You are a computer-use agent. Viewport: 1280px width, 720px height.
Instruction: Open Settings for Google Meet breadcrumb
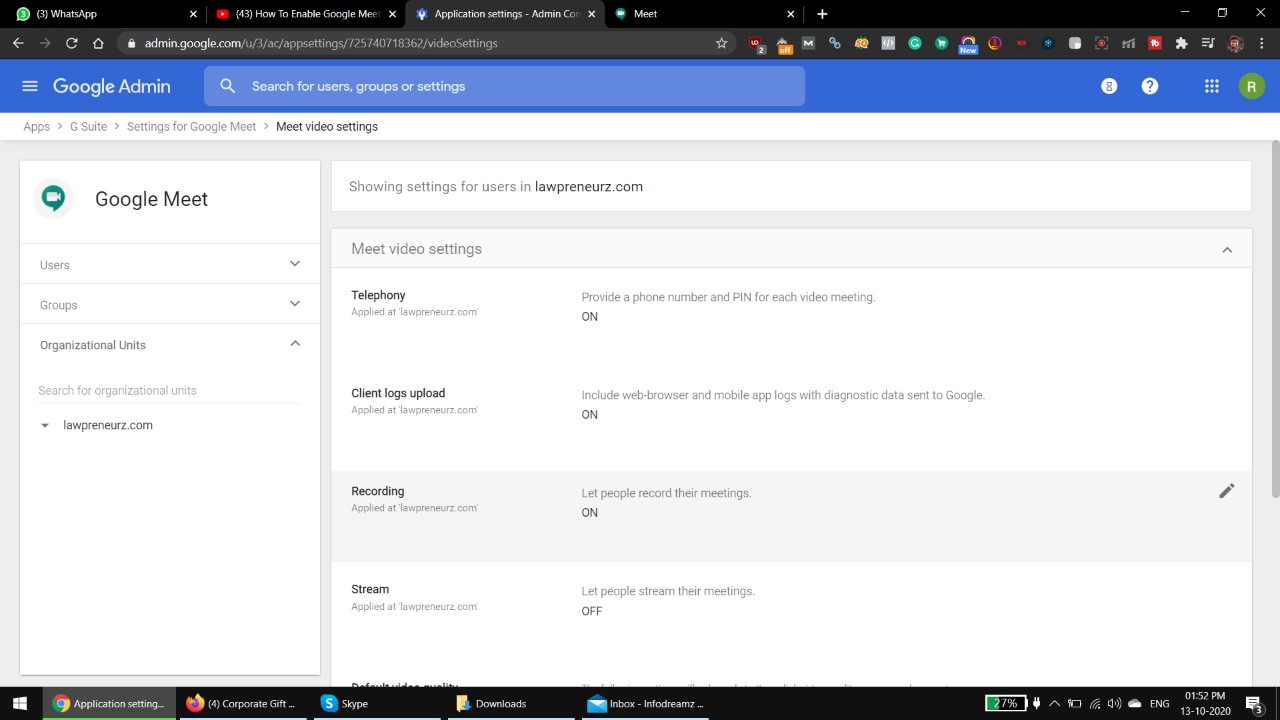(x=191, y=127)
